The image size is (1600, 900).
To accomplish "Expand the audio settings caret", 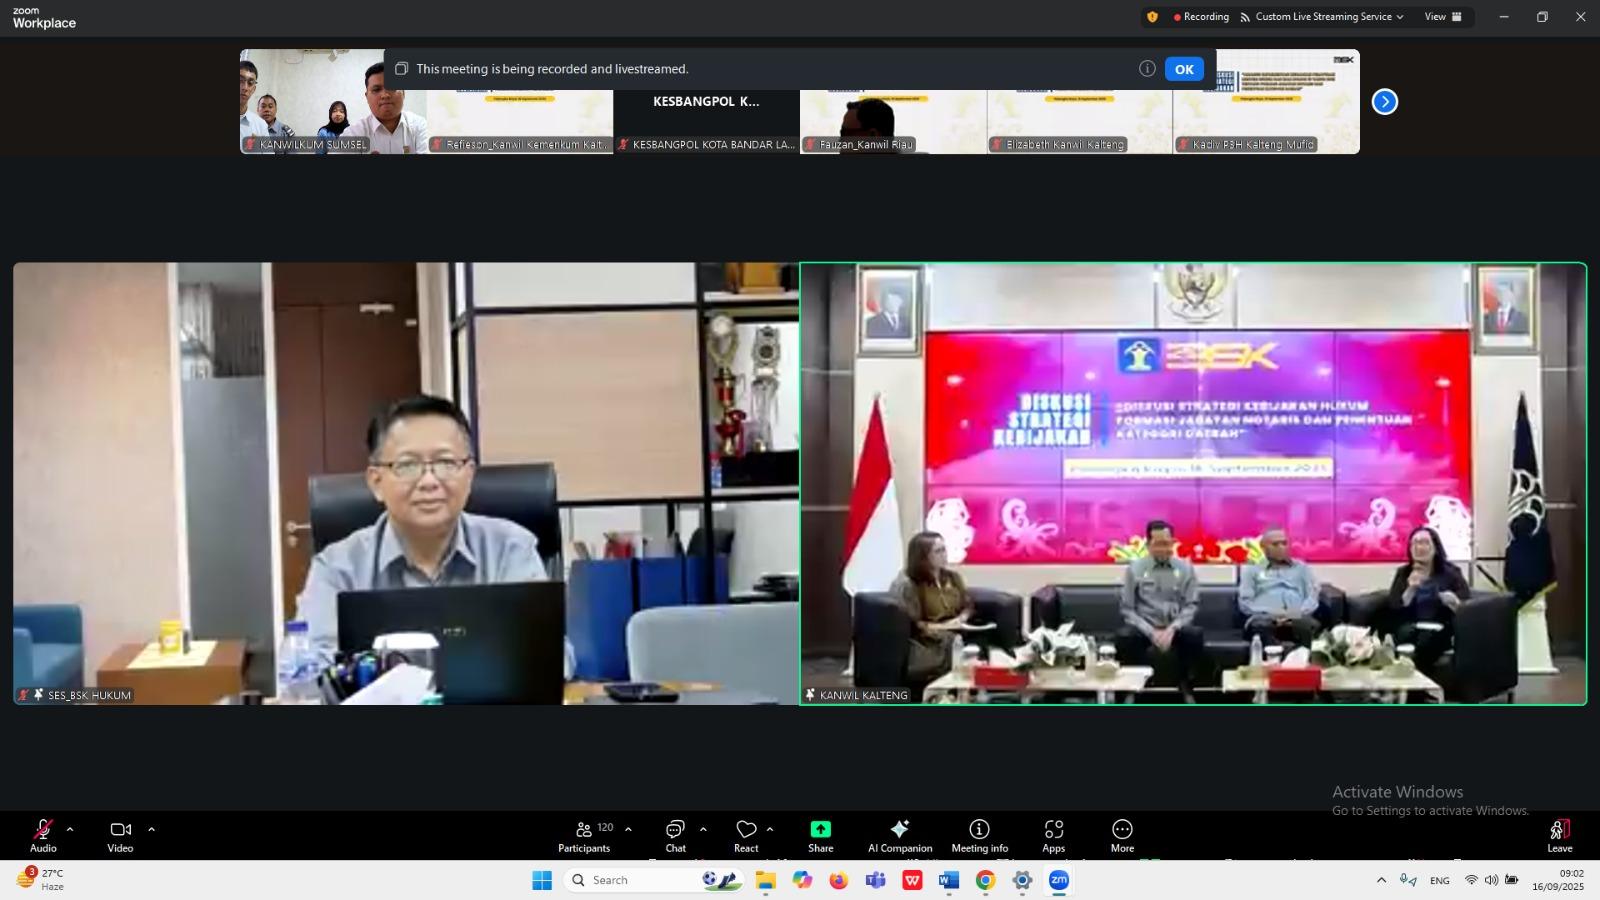I will tap(70, 829).
